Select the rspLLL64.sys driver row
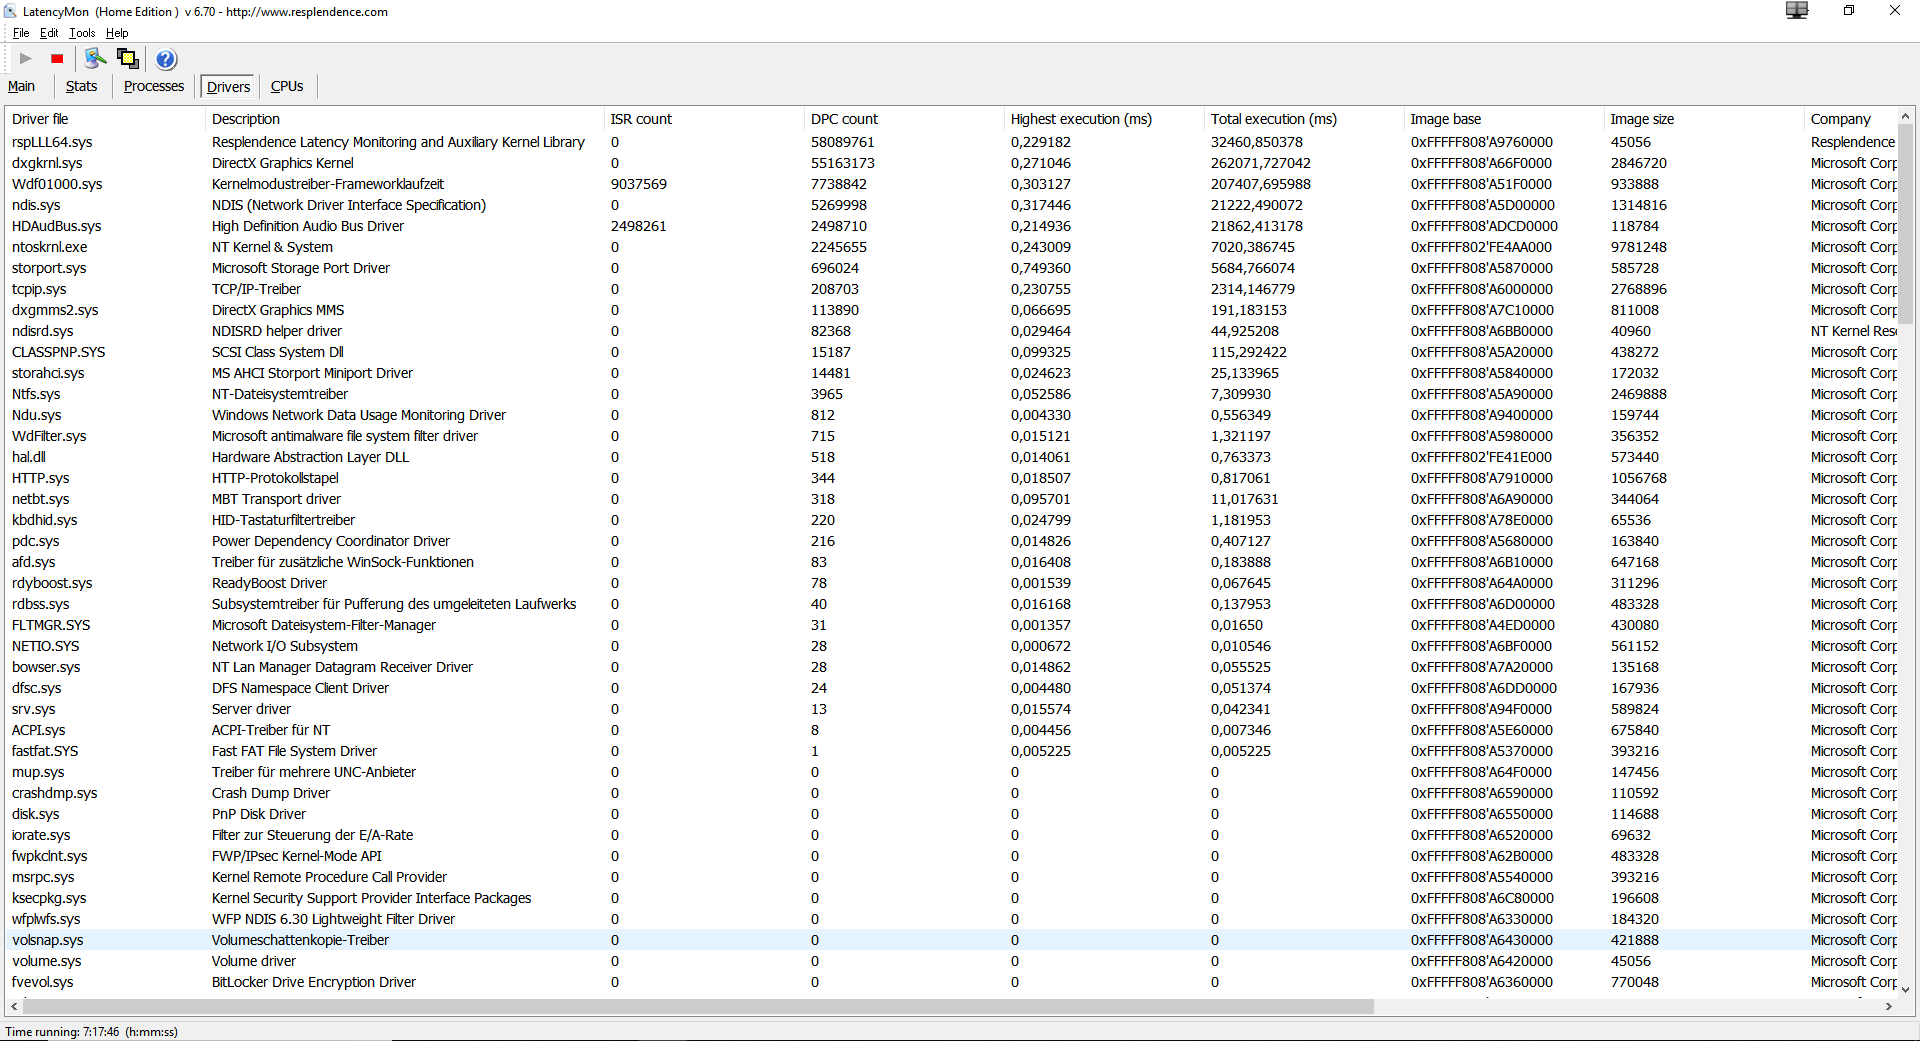This screenshot has height=1041, width=1920. (x=951, y=142)
